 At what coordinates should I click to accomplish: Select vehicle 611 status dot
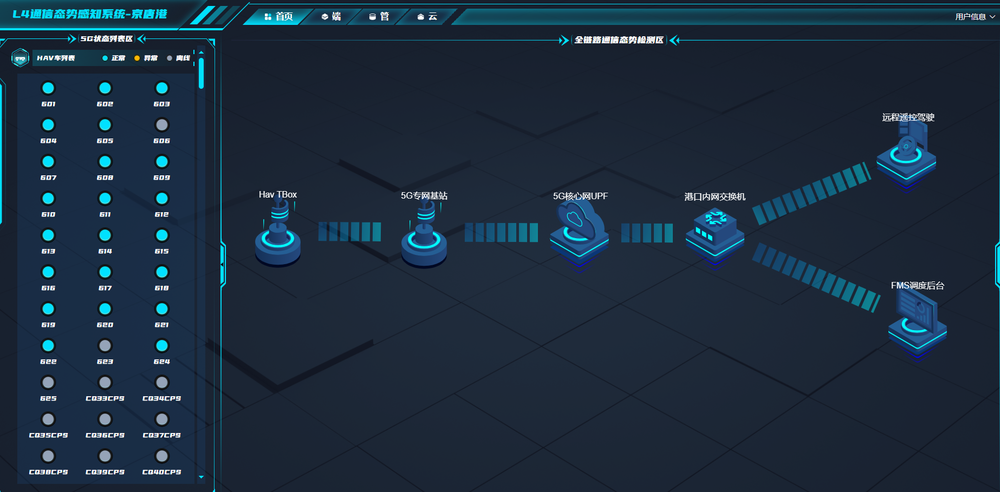click(x=105, y=198)
